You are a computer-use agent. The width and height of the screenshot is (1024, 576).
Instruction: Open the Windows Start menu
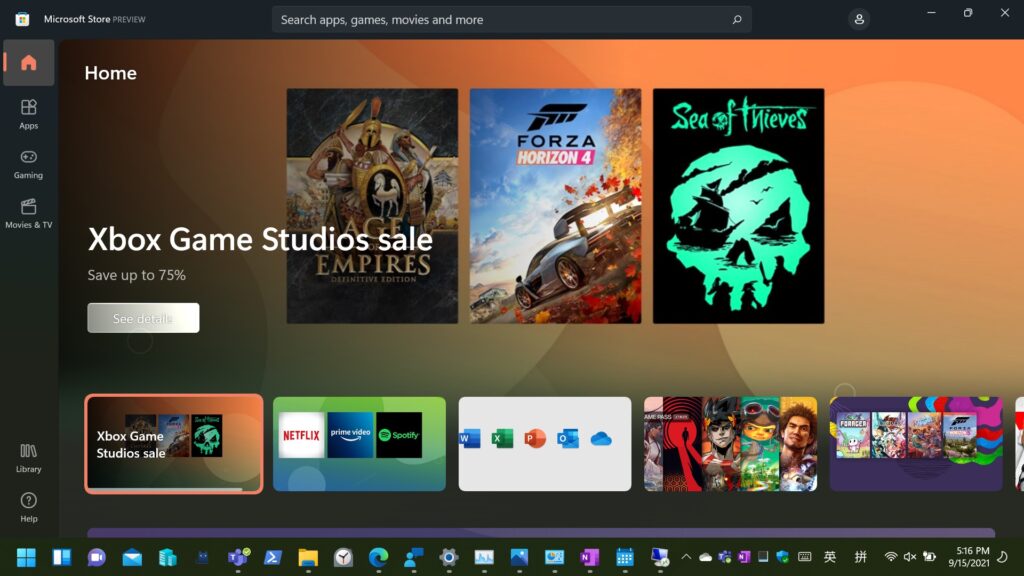click(x=26, y=557)
